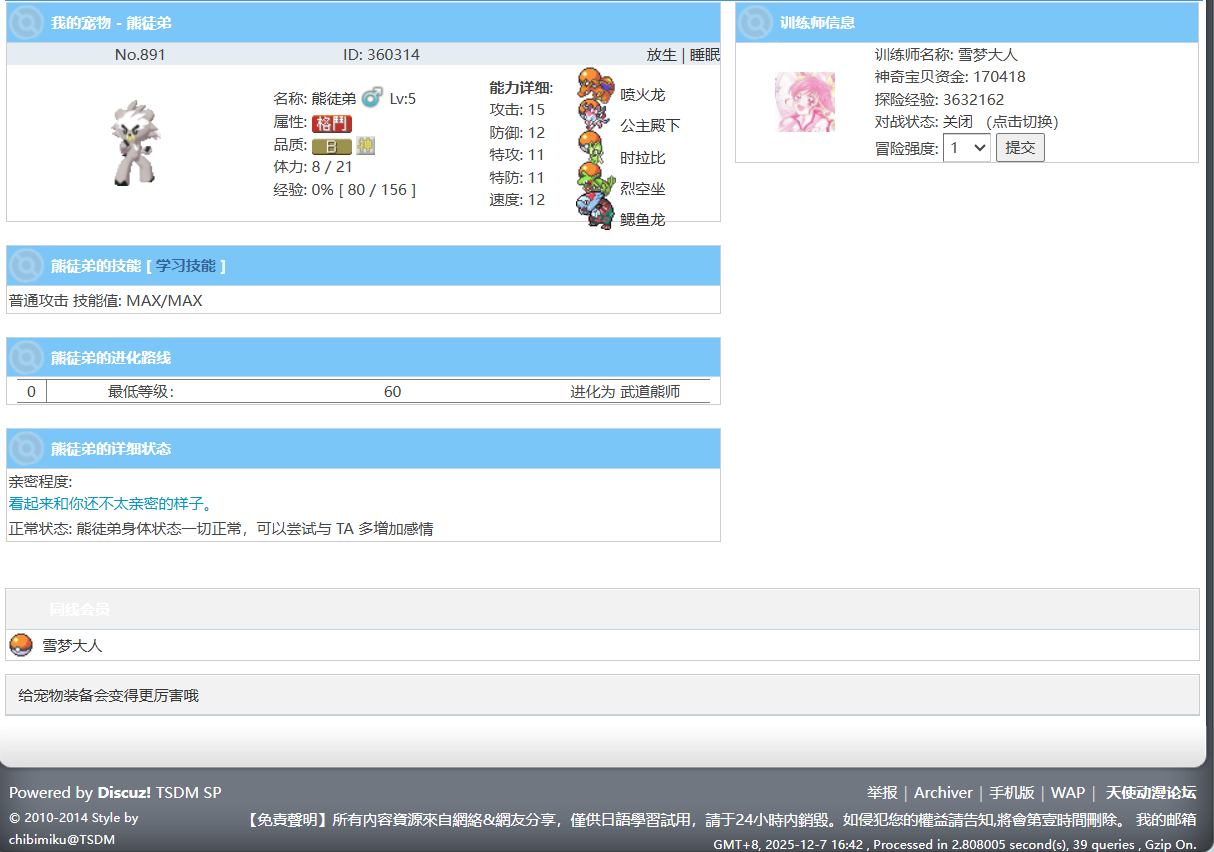
Task: Click the yellow 神 quality badge
Action: coord(366,146)
